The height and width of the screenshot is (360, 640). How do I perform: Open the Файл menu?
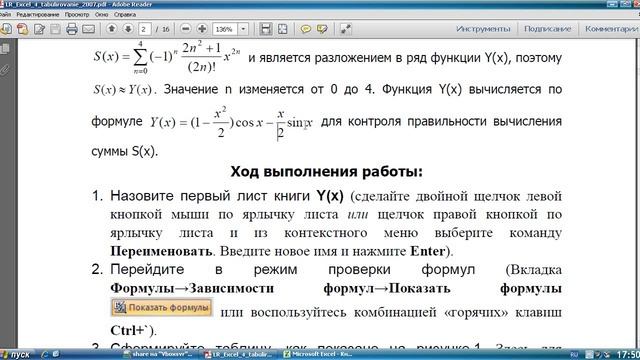pos(5,14)
